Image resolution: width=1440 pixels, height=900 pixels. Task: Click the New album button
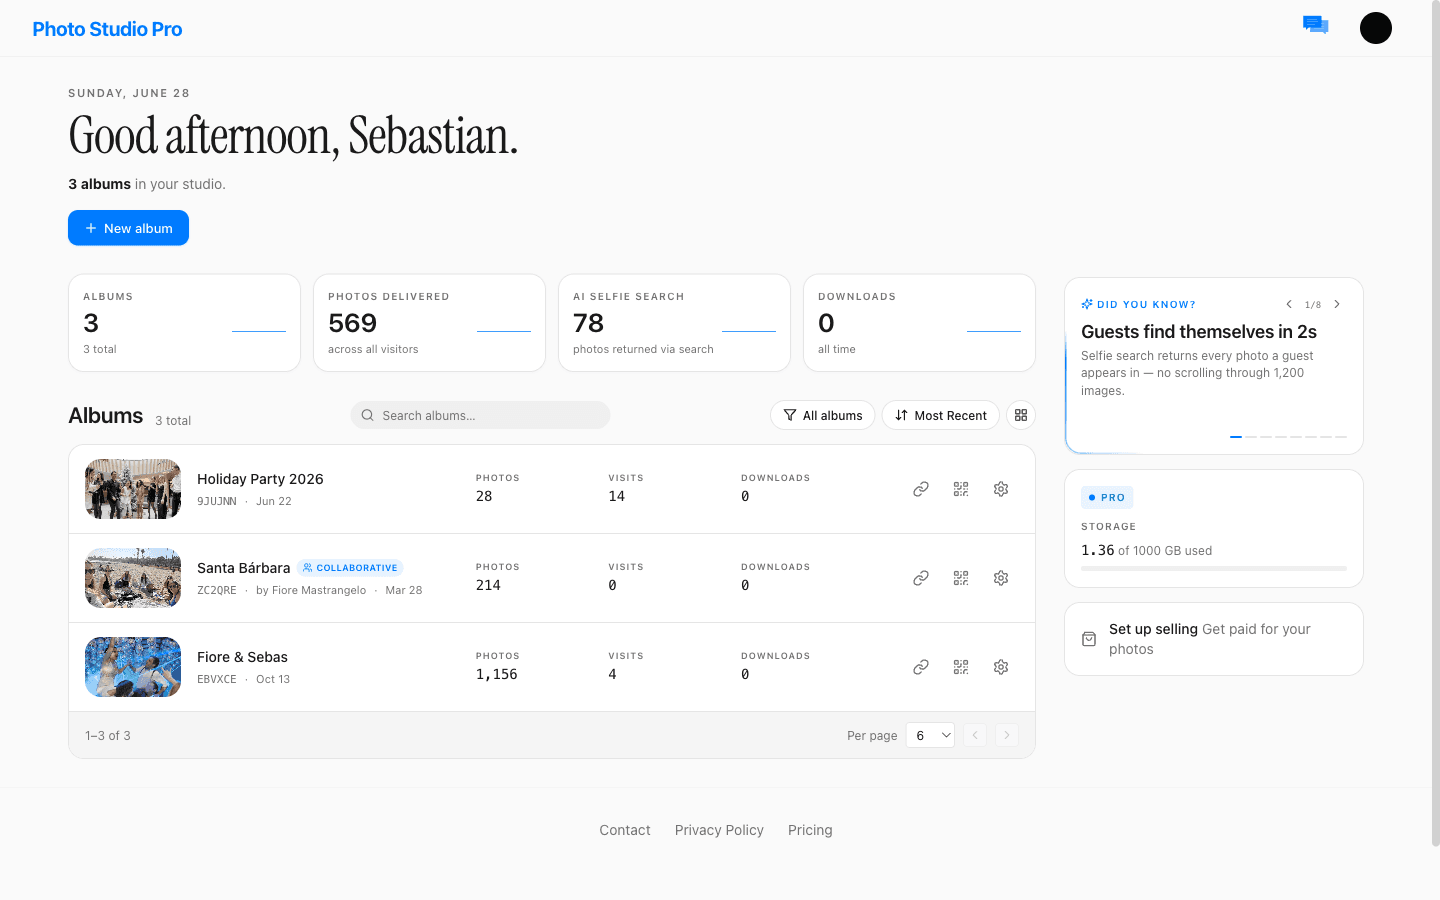click(128, 228)
